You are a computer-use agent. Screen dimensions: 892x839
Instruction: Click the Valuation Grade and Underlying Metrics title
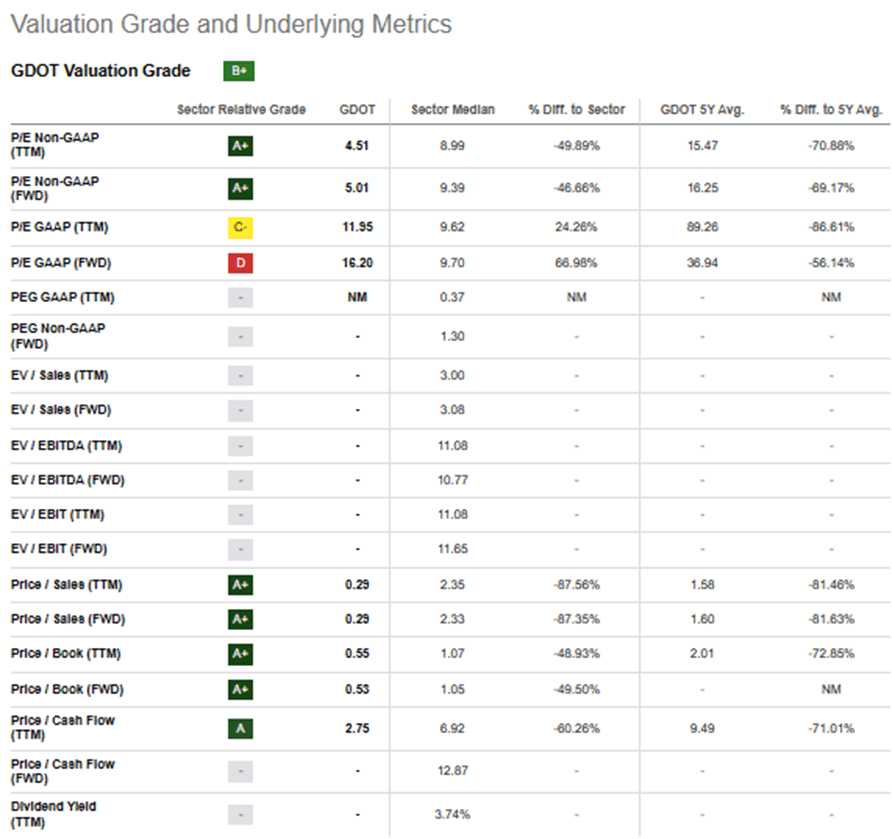(x=231, y=24)
